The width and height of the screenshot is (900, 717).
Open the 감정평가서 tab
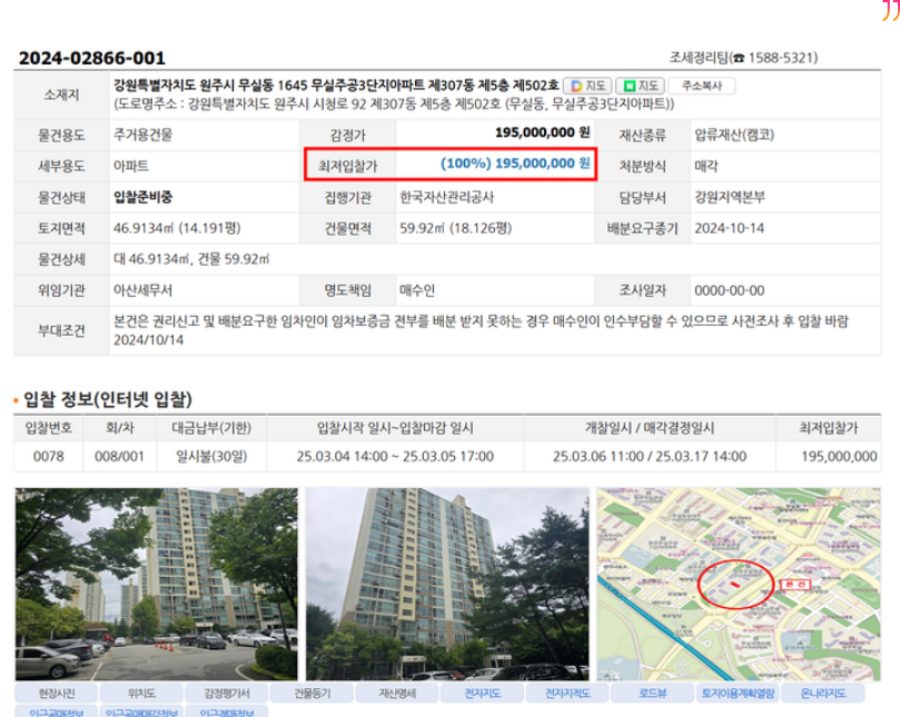point(226,693)
